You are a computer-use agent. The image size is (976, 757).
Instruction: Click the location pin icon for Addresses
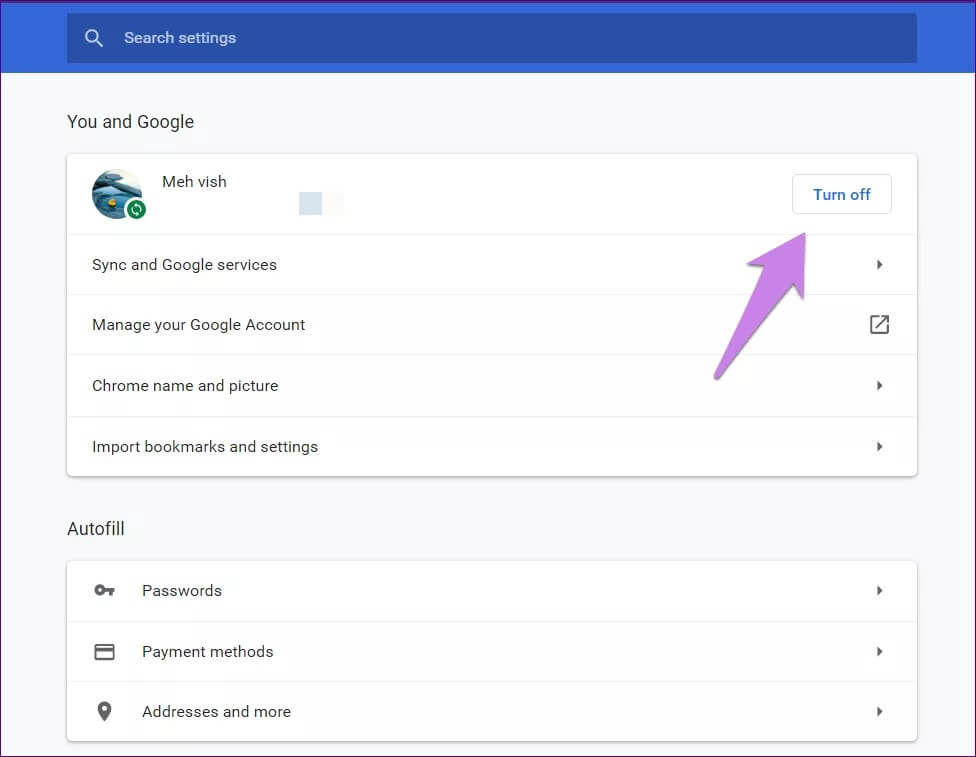tap(104, 712)
